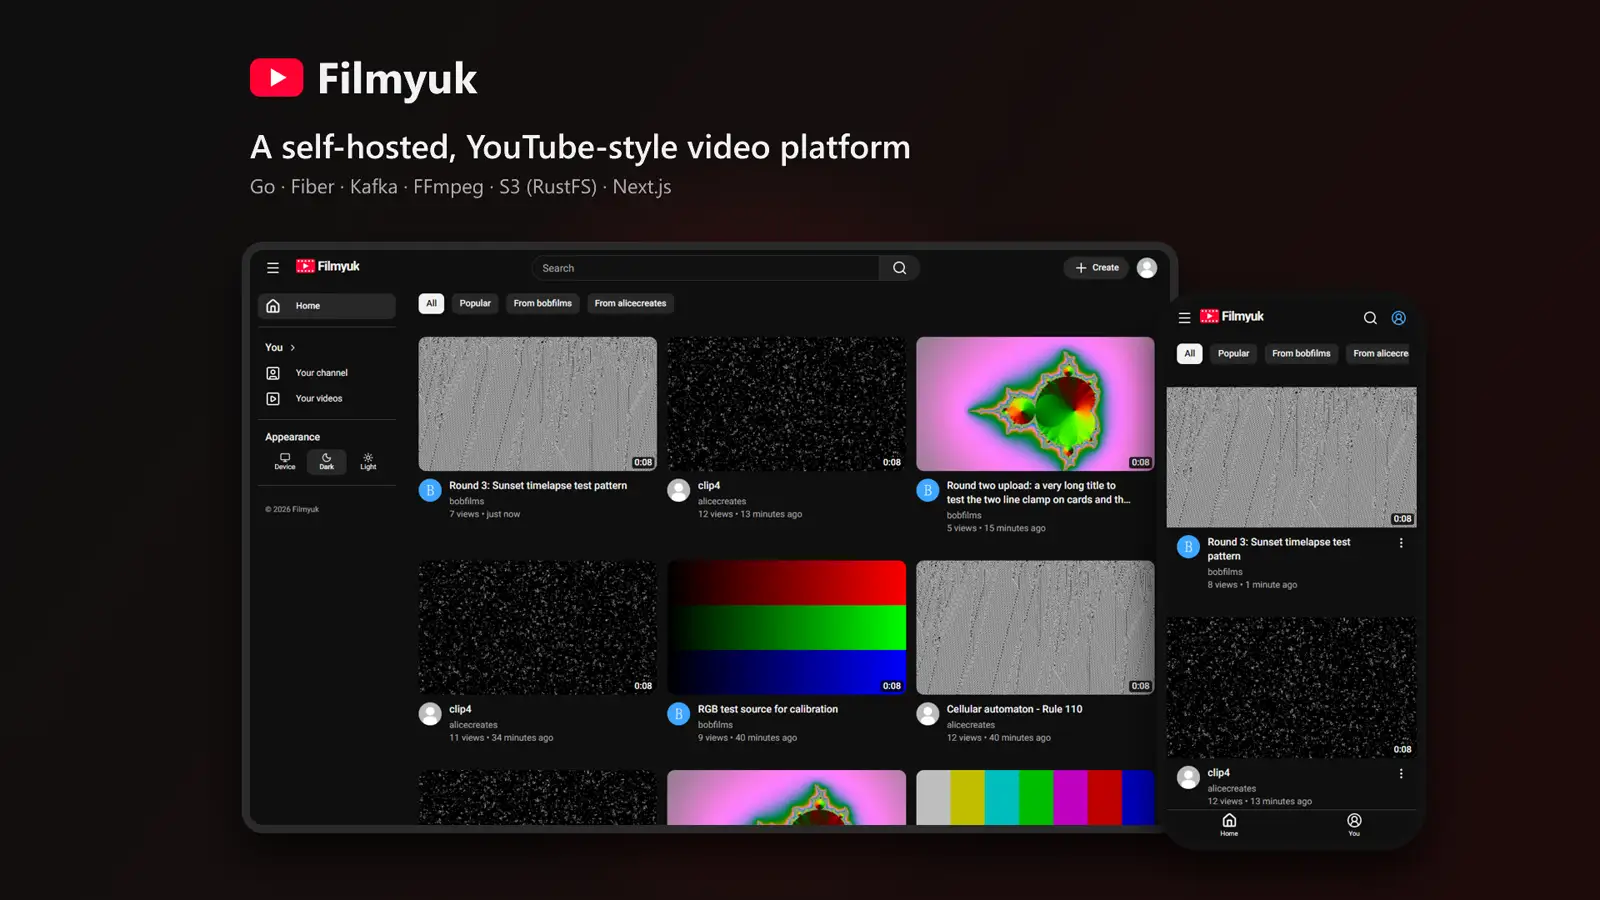Open the Mandelbrot Round two upload thumbnail
This screenshot has height=900, width=1600.
click(1035, 404)
